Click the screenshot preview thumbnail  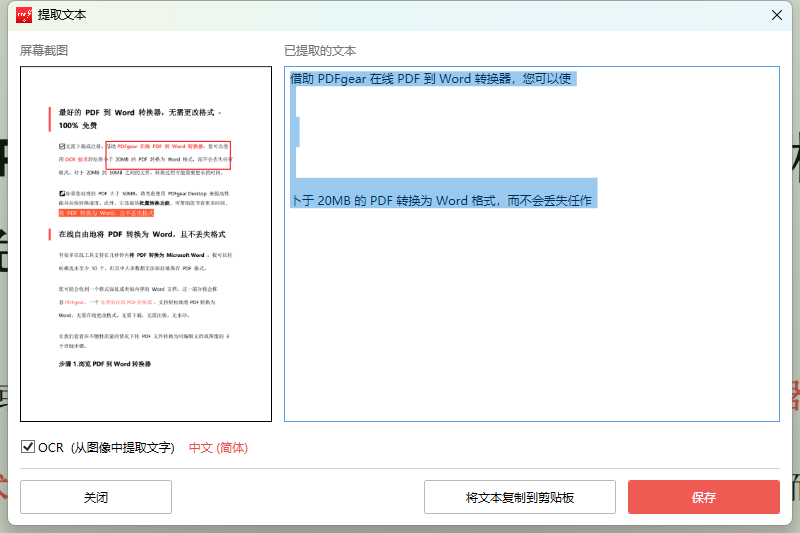point(146,244)
